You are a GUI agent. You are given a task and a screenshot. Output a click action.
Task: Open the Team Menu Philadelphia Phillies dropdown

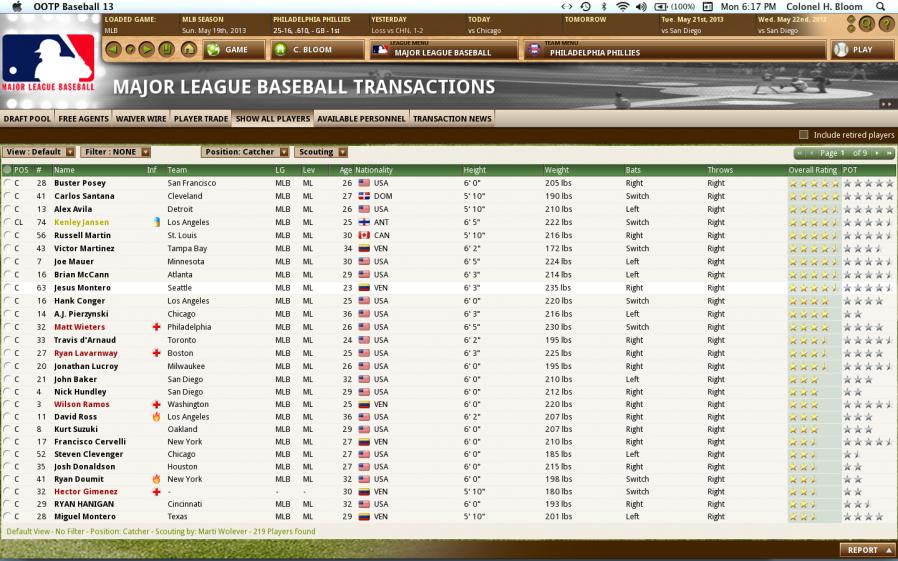tap(675, 50)
